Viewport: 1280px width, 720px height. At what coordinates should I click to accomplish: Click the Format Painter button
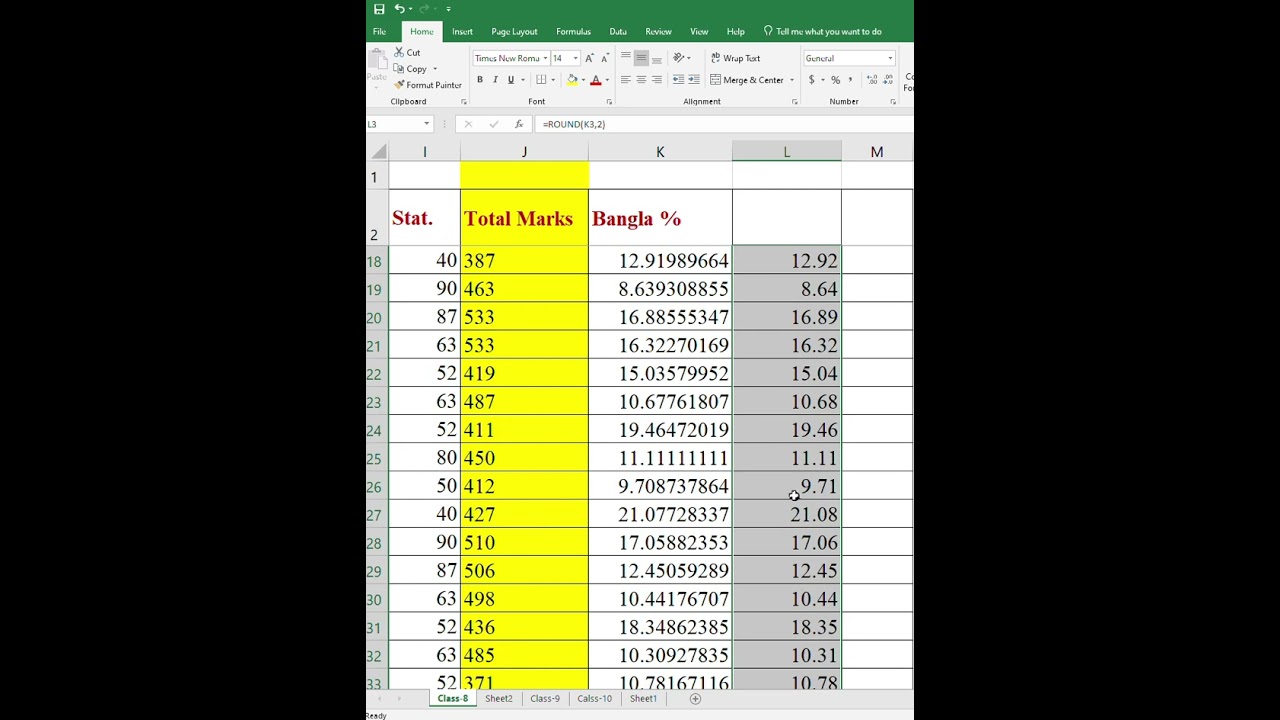[427, 85]
